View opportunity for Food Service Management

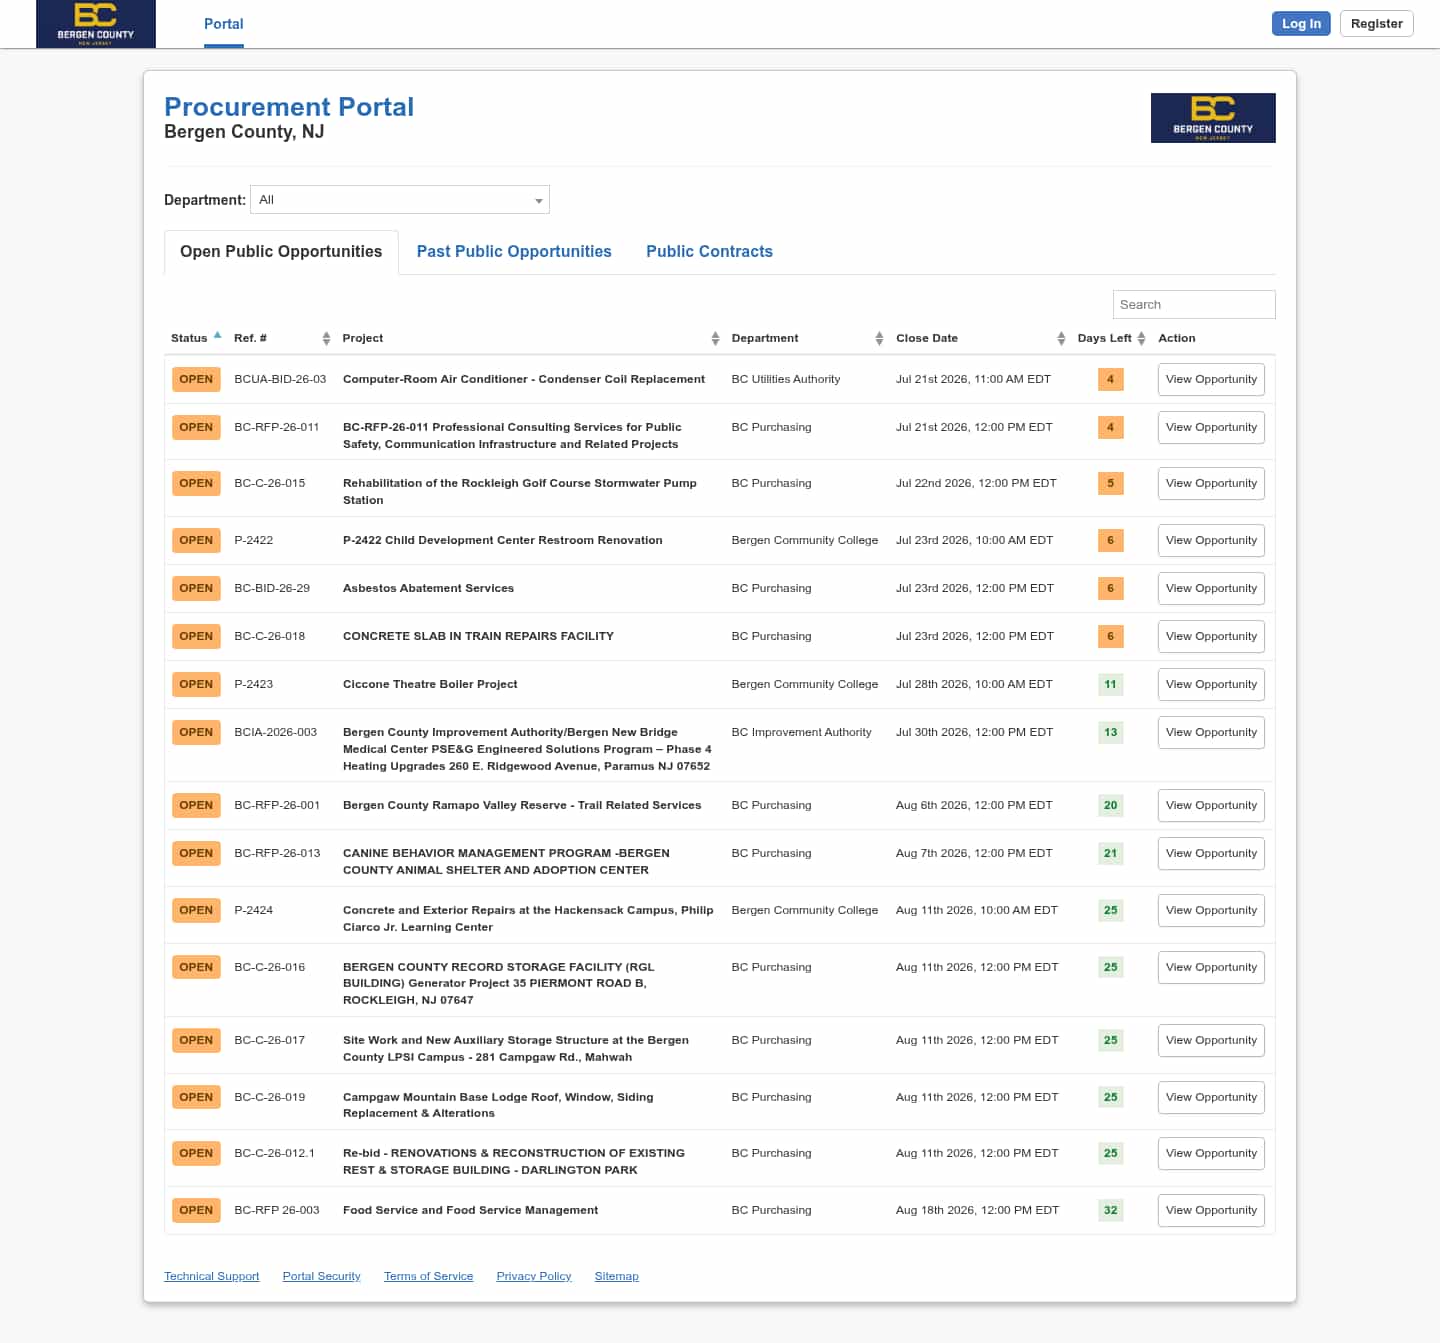point(1211,1211)
